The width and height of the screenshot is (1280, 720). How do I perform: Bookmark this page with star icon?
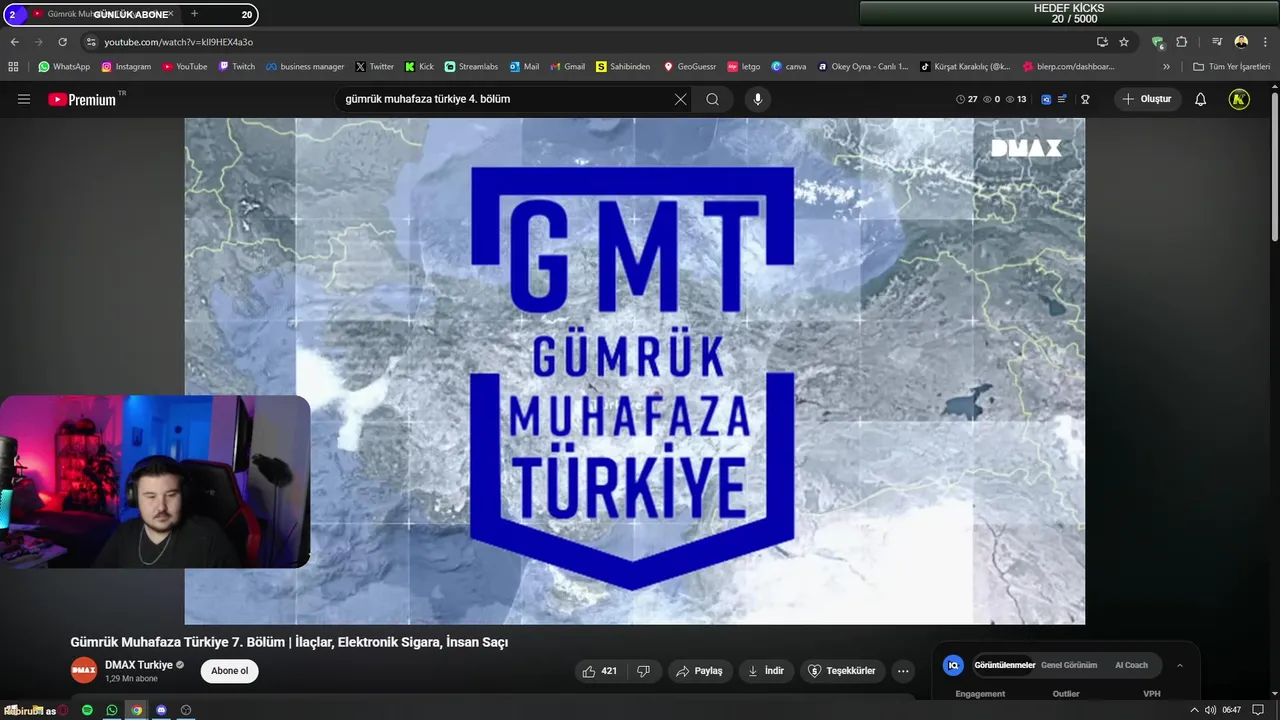(x=1124, y=42)
